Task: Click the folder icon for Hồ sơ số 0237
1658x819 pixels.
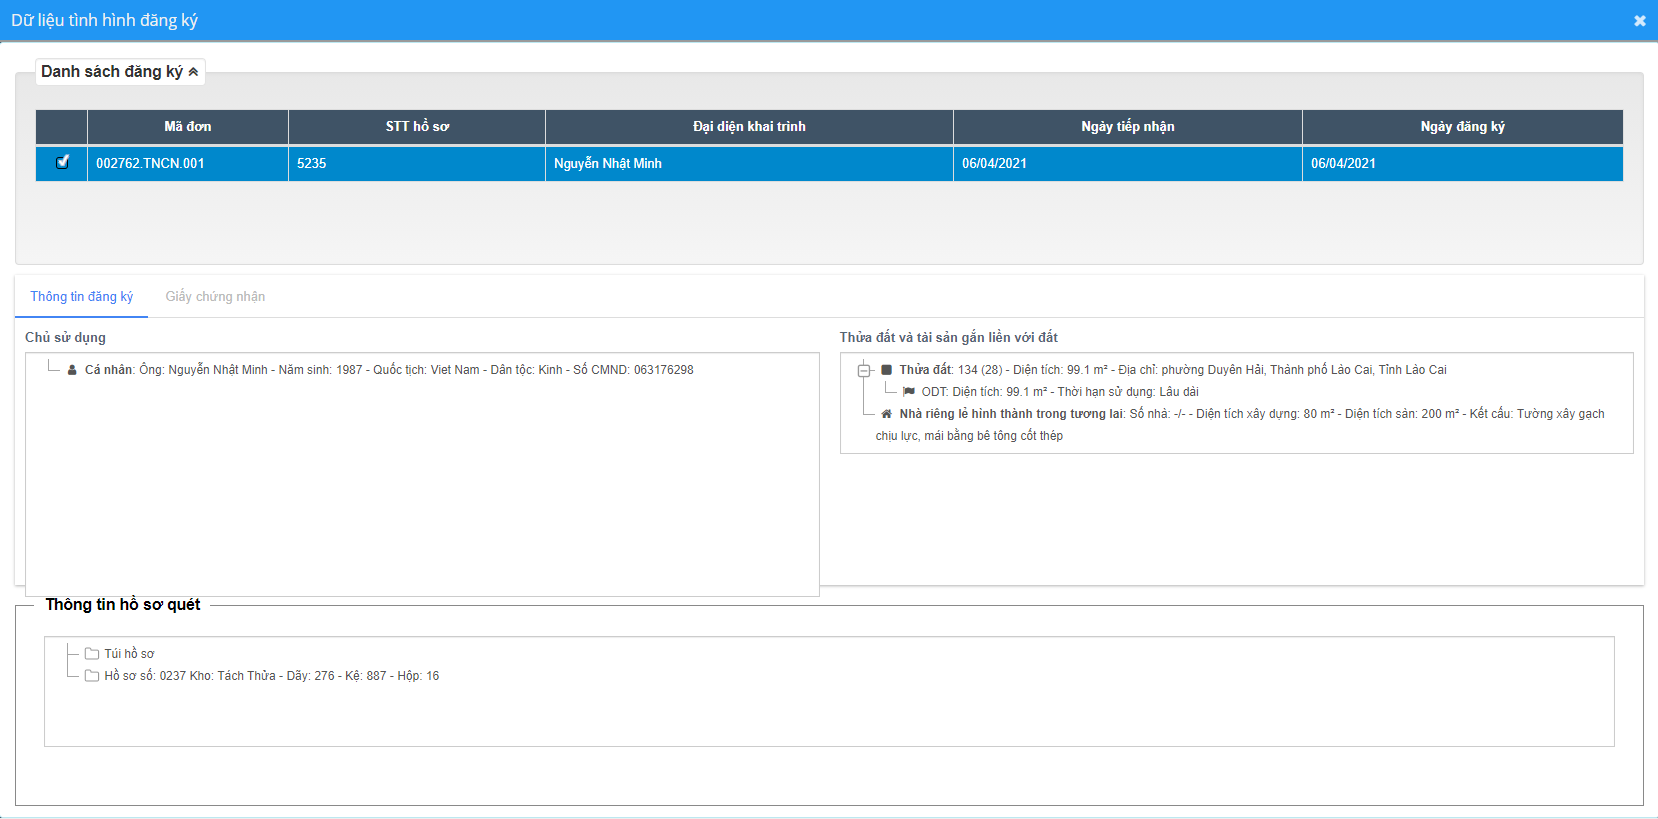Action: pos(92,676)
